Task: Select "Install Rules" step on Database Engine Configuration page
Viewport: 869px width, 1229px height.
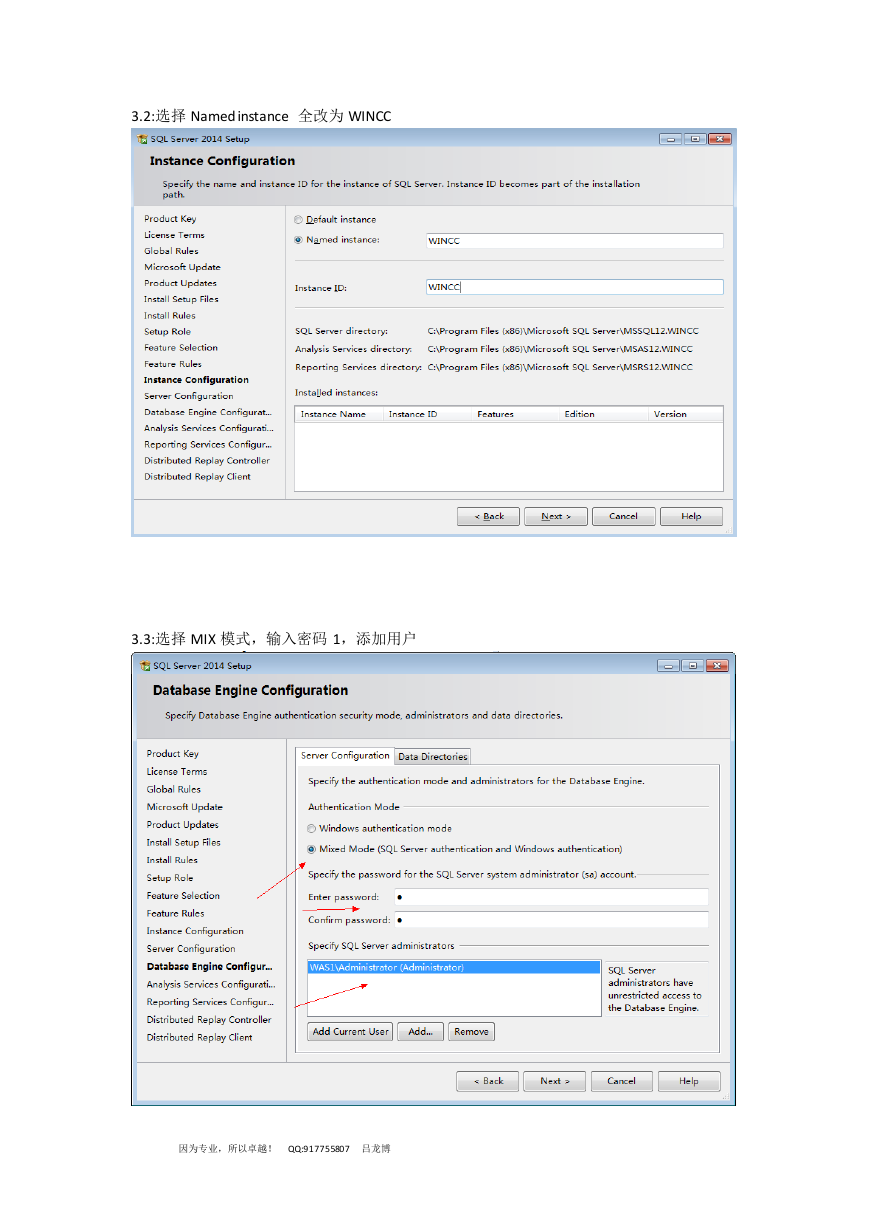Action: (x=172, y=860)
